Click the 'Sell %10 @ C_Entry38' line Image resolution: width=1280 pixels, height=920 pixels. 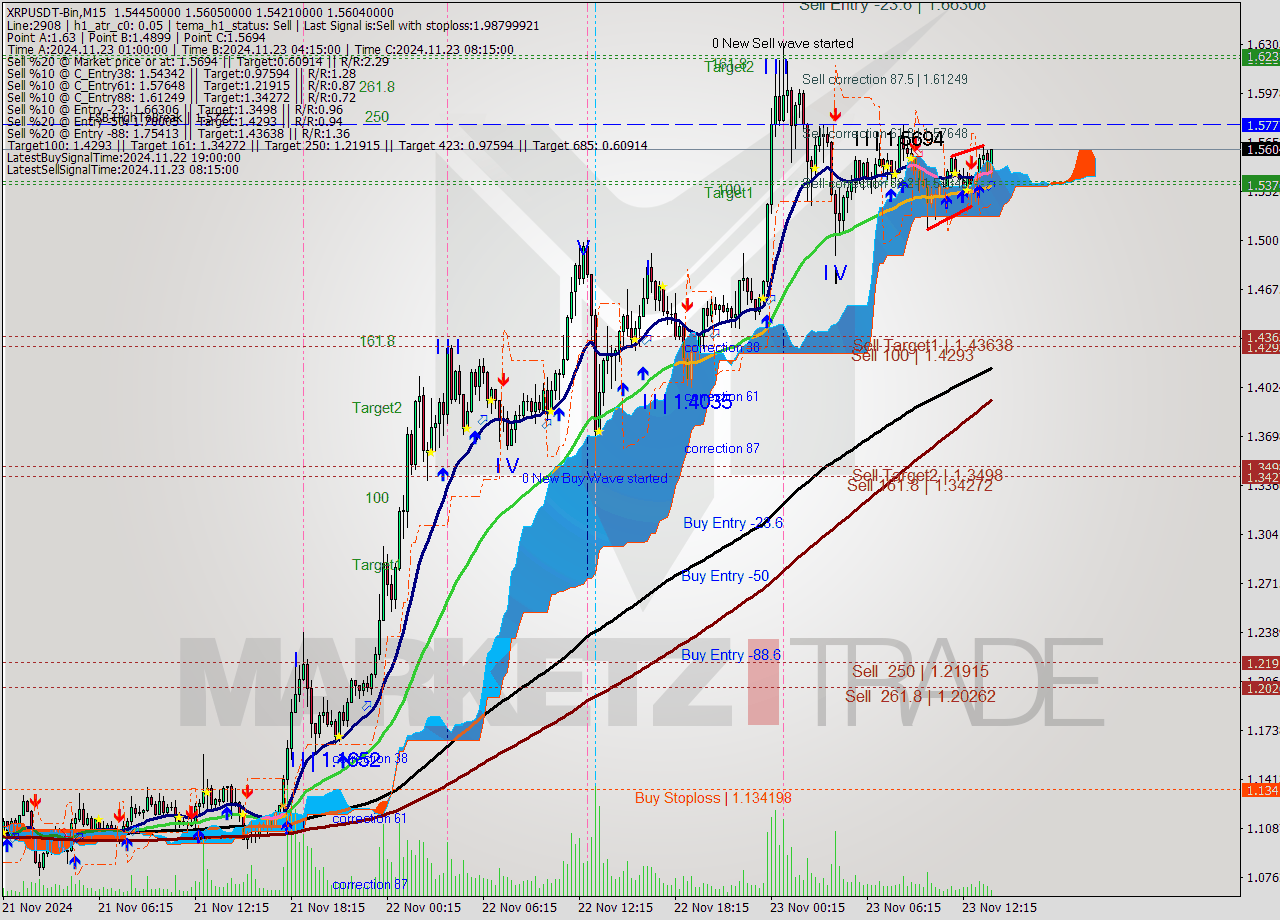point(181,73)
